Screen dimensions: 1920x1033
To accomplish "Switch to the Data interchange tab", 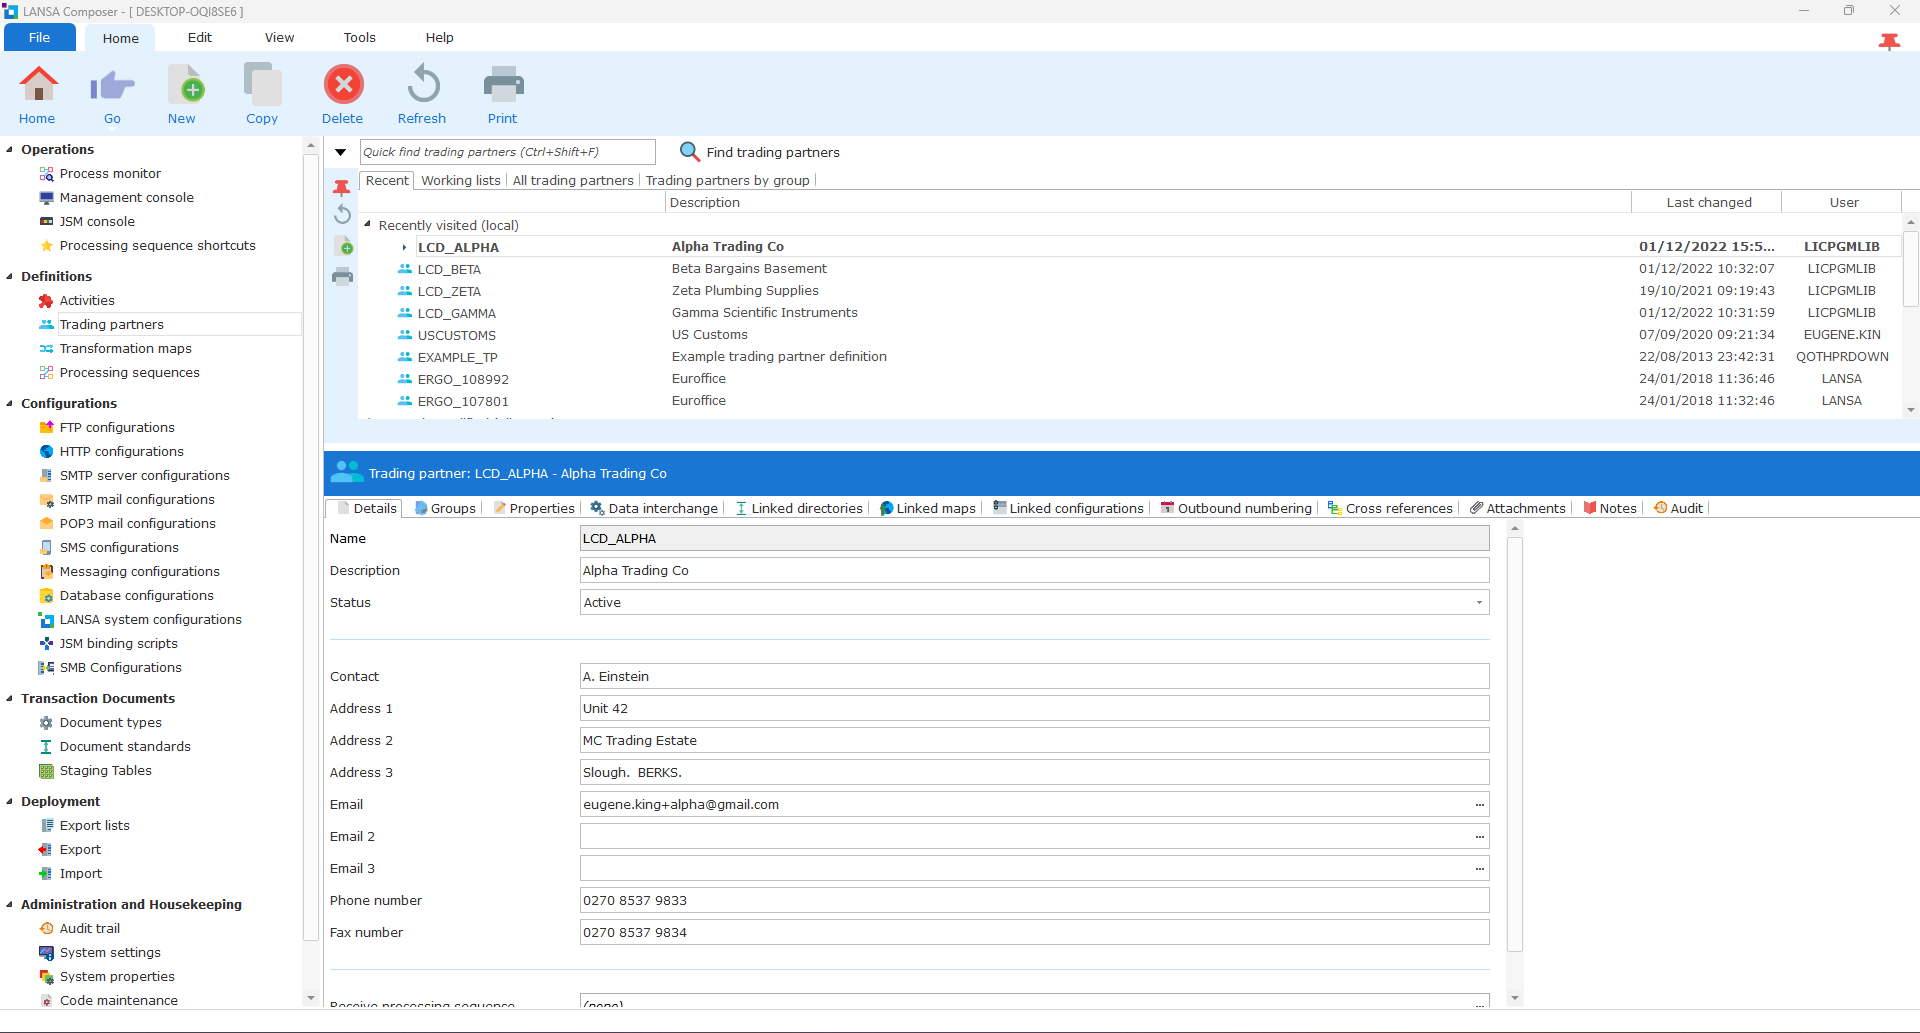I will tap(654, 508).
